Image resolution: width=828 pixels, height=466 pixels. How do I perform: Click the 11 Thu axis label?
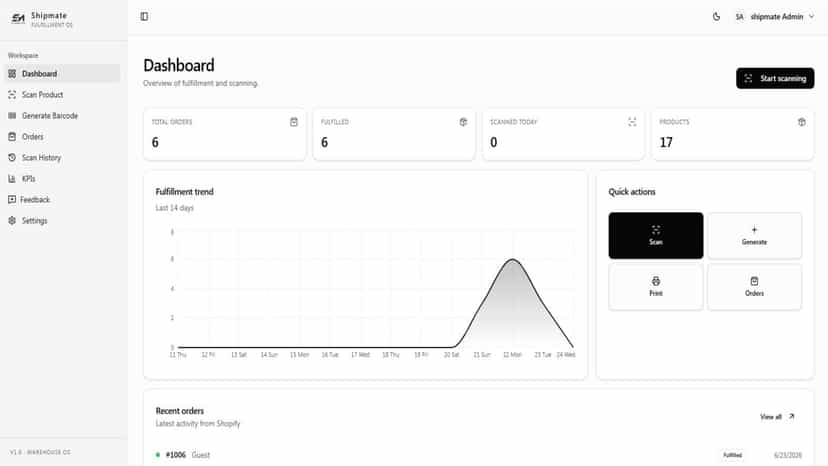178,355
